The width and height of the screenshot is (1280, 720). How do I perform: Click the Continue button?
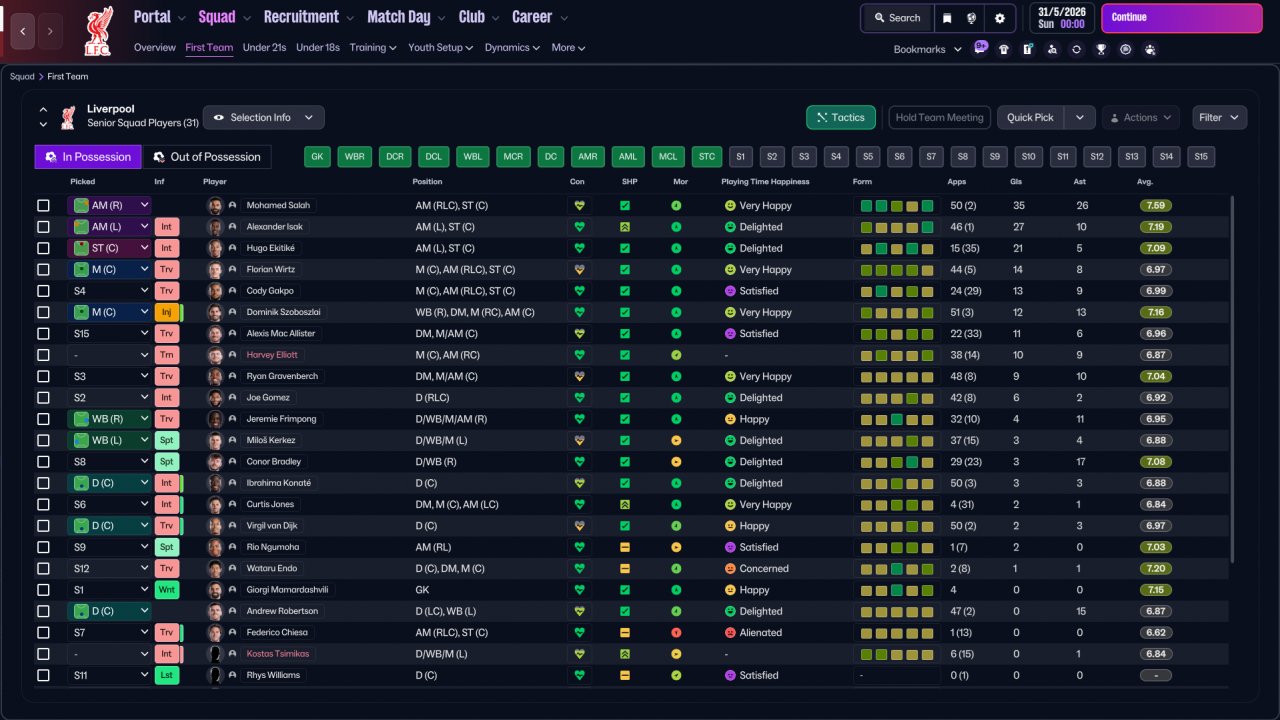click(x=1181, y=18)
